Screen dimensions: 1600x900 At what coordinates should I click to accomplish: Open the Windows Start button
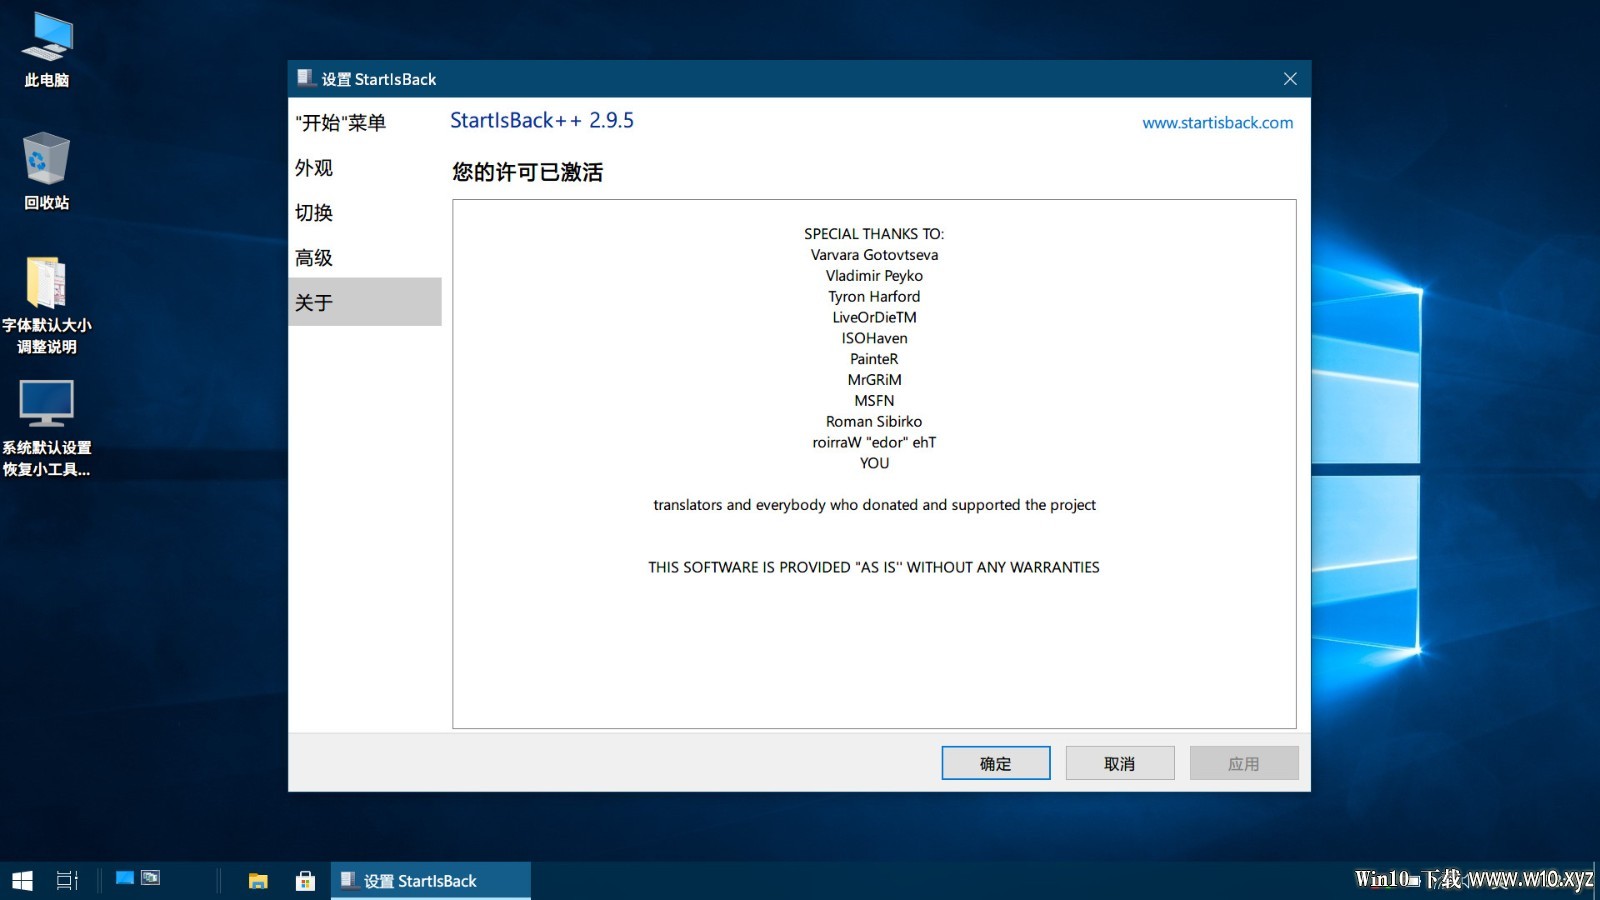(22, 880)
